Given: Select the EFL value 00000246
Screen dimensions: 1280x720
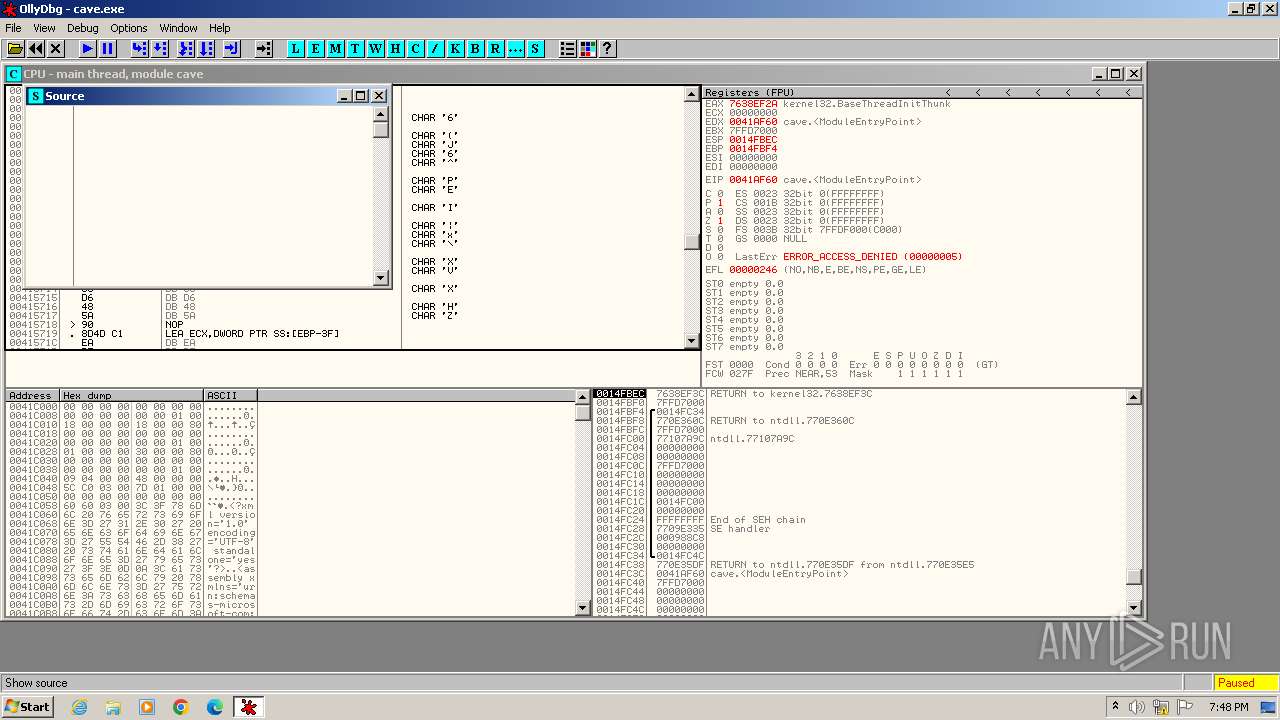Looking at the screenshot, I should point(753,270).
